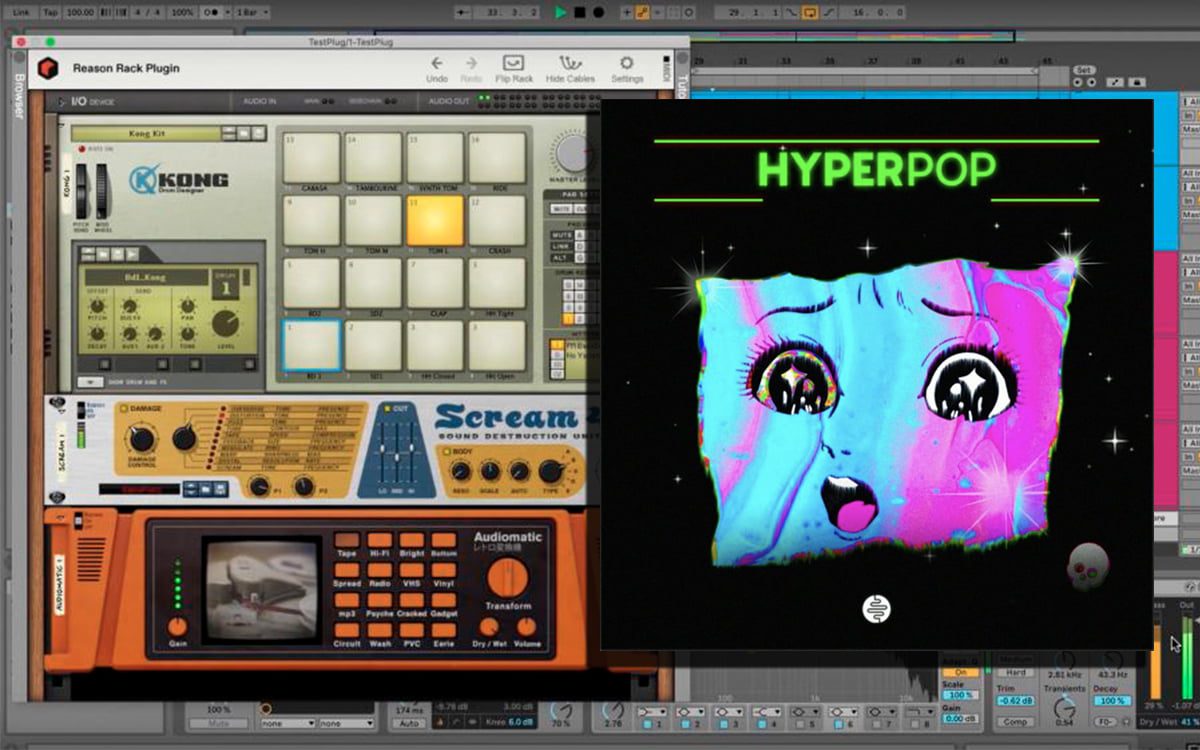Click the Auto button in Ableton's device strip
Image resolution: width=1200 pixels, height=750 pixels.
click(x=408, y=723)
